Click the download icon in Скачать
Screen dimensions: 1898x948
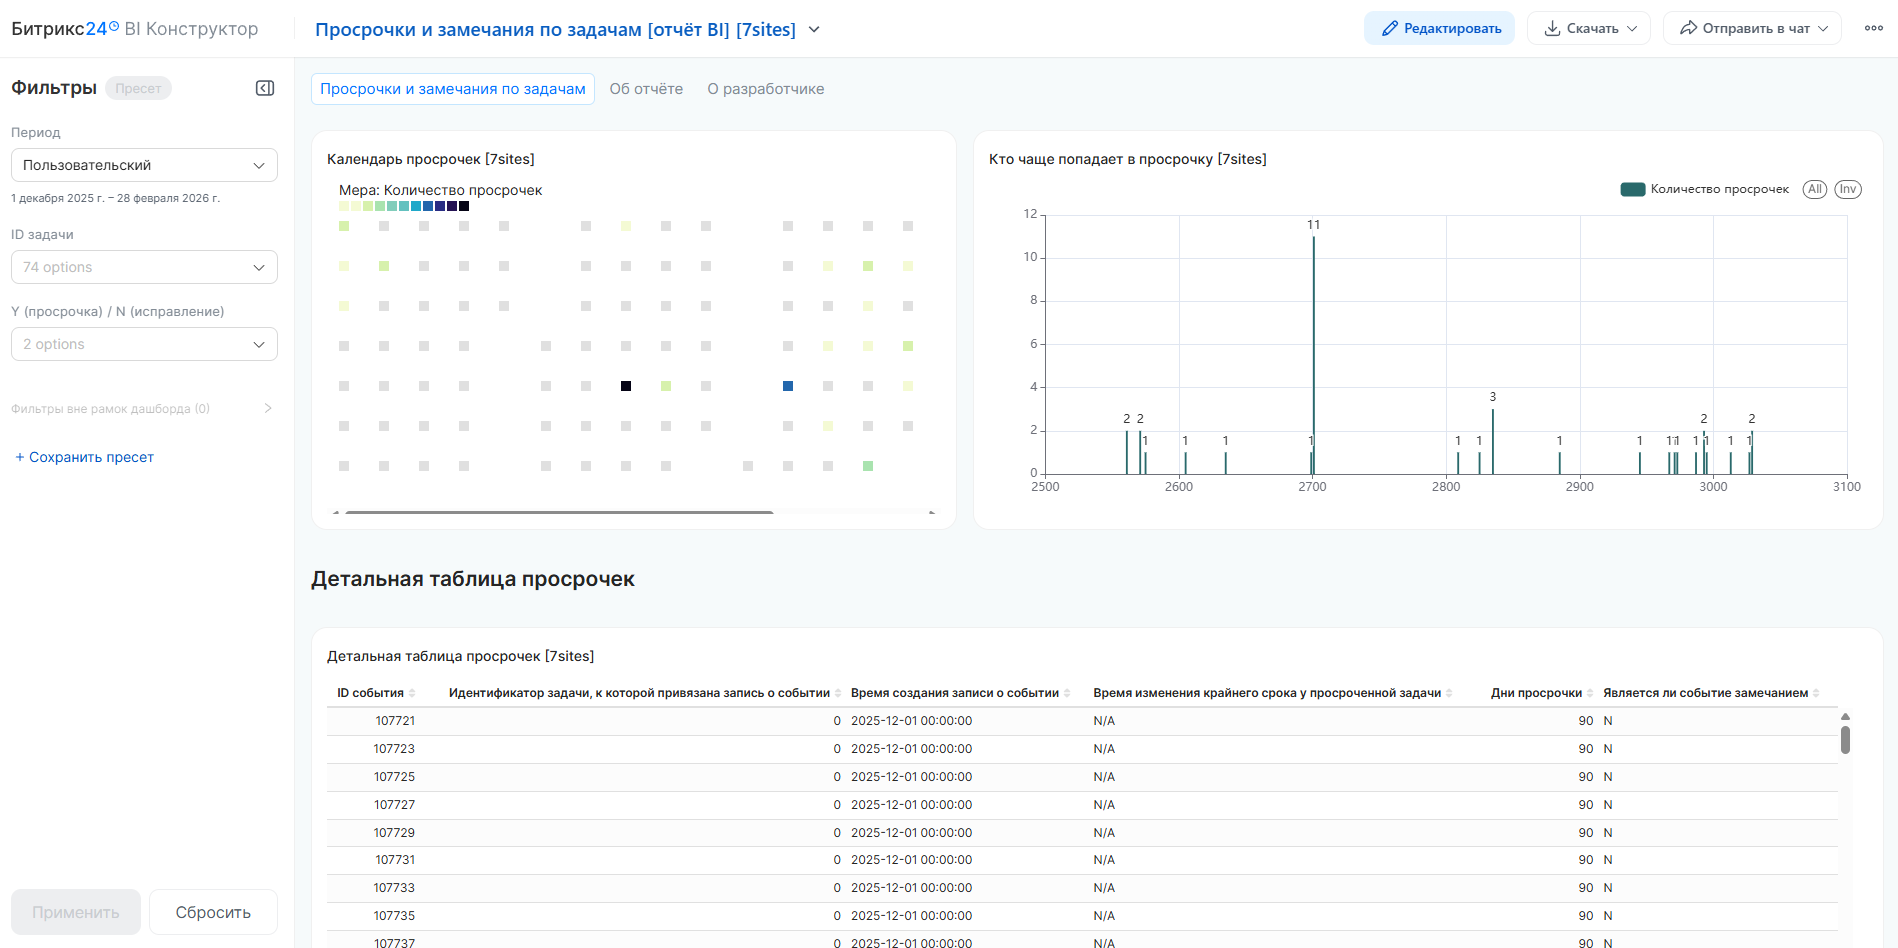point(1552,29)
